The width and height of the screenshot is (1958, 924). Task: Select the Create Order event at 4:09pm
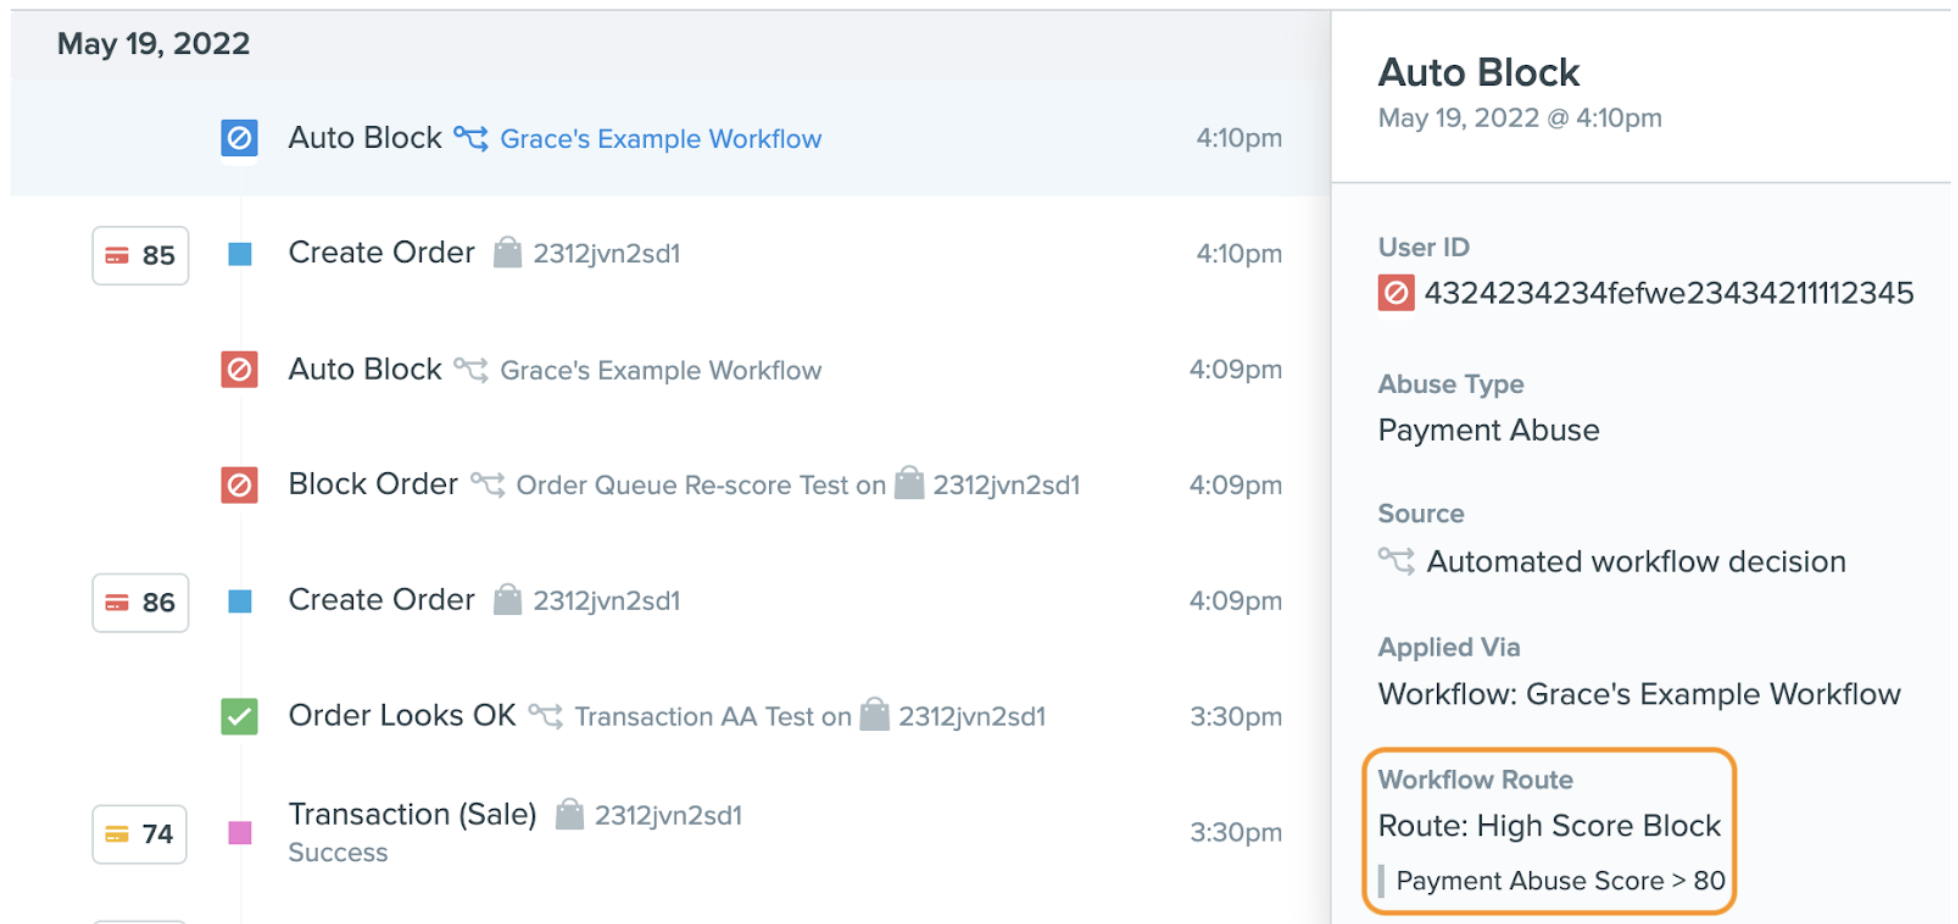click(x=382, y=600)
